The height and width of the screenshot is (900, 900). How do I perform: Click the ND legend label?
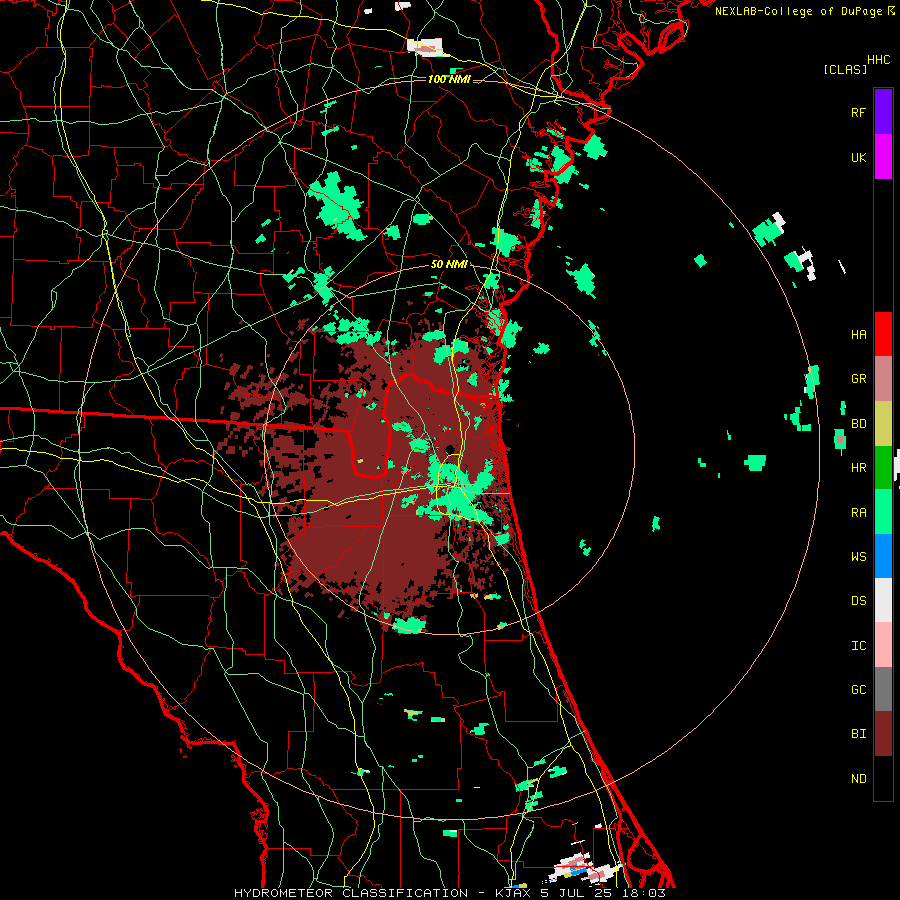tap(858, 779)
